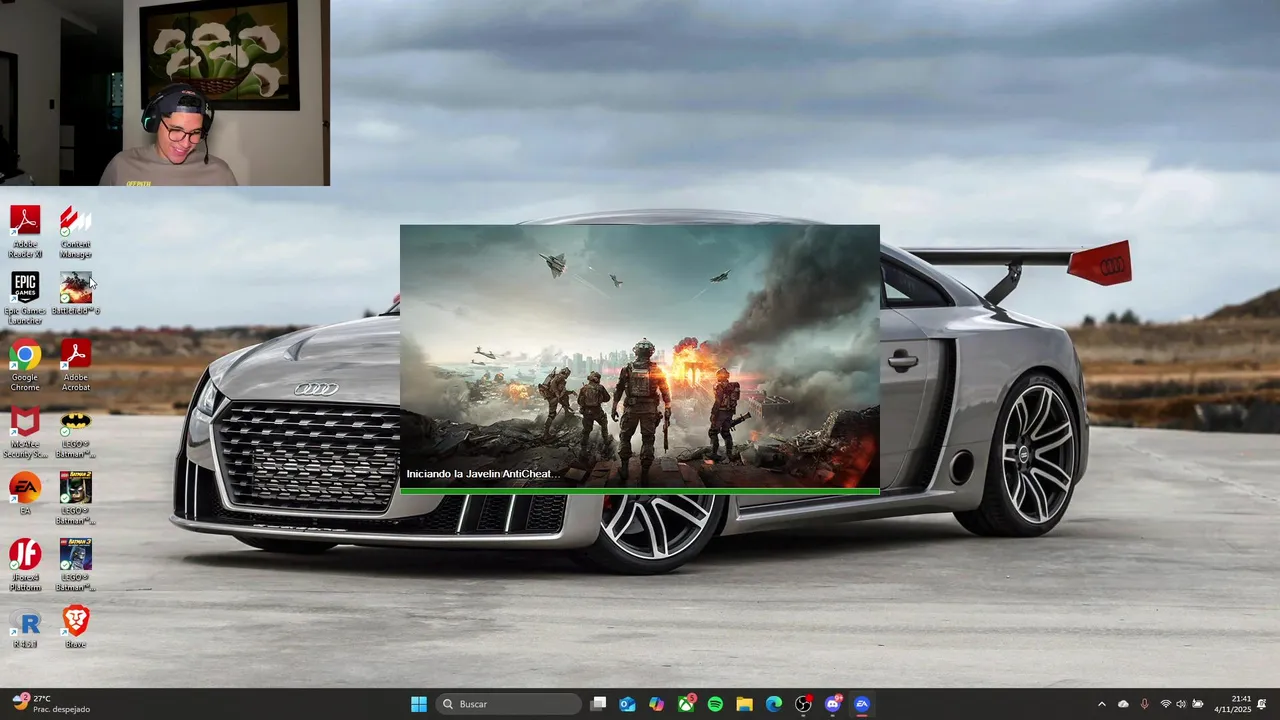This screenshot has width=1280, height=720.
Task: Open Spotify from the taskbar
Action: point(715,704)
